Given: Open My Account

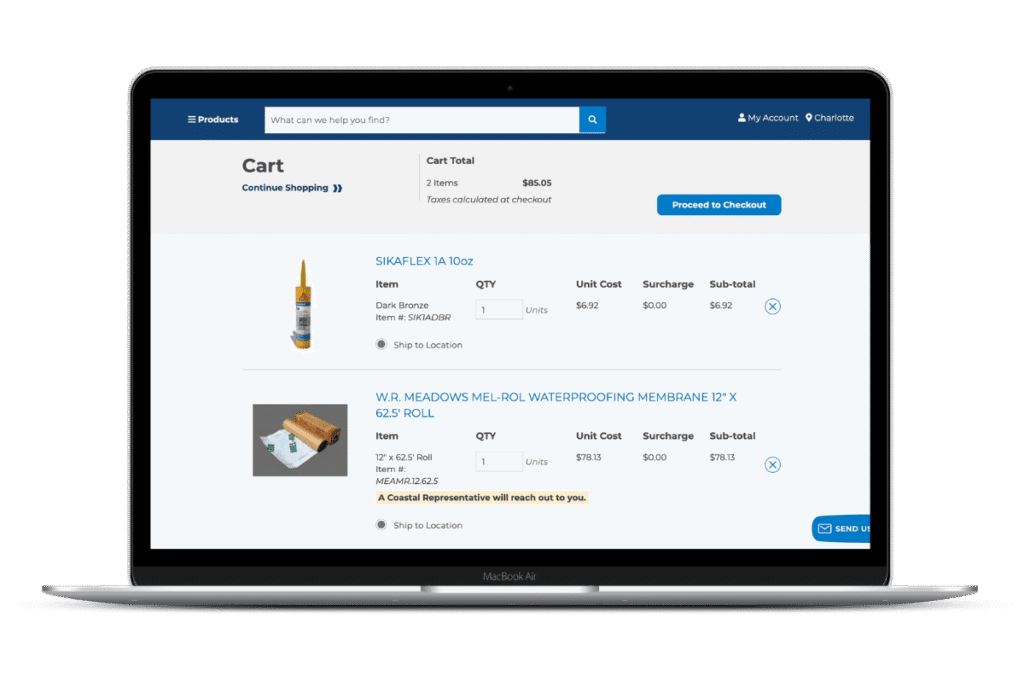Looking at the screenshot, I should click(x=768, y=118).
